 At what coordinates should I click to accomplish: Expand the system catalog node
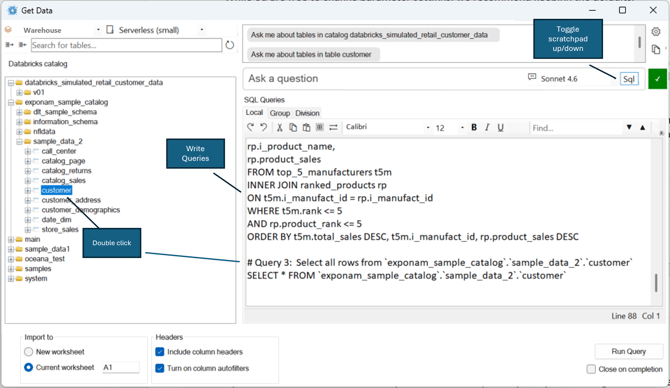pyautogui.click(x=11, y=279)
